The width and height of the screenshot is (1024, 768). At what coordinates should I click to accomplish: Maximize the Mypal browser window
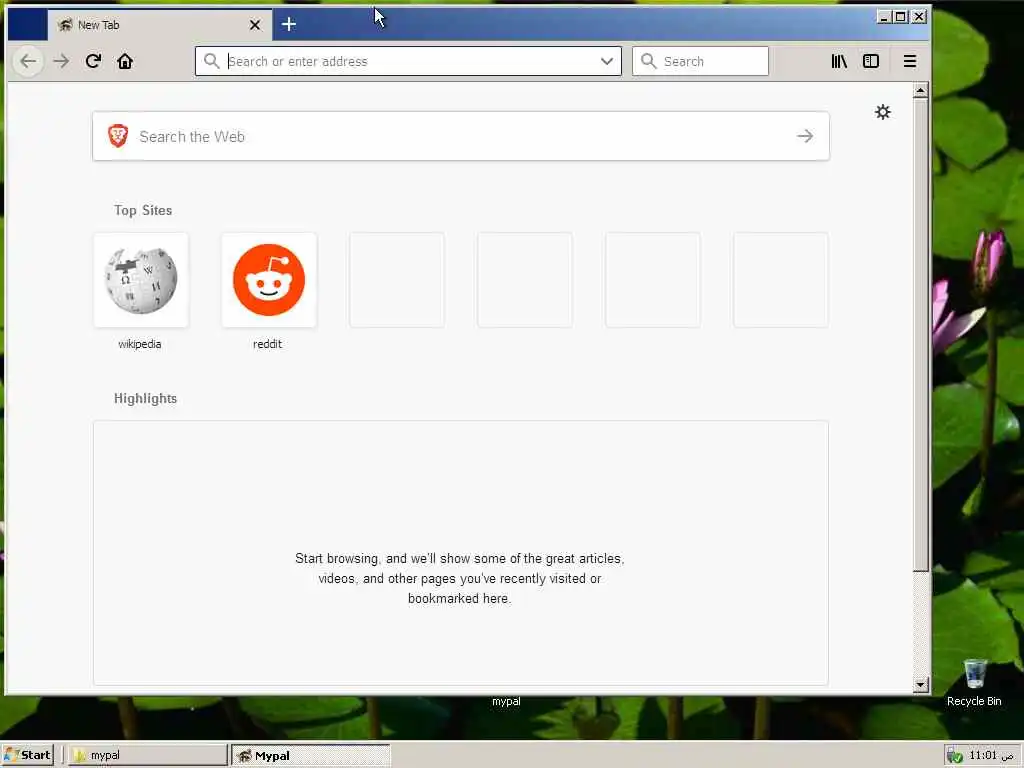pos(901,17)
